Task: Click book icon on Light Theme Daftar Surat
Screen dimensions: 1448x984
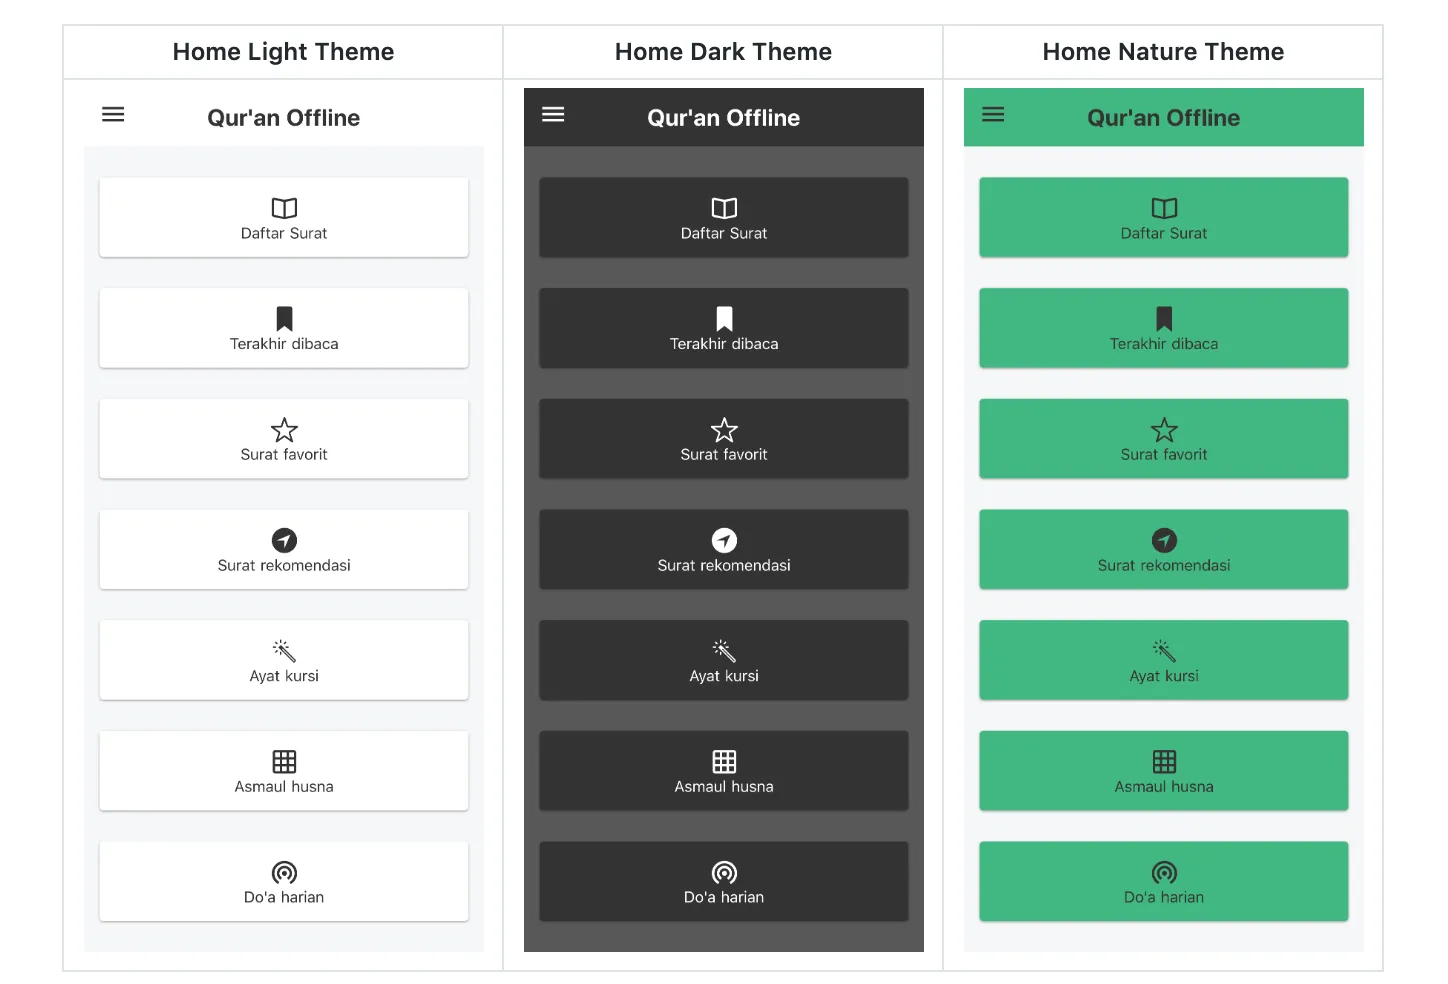Action: coord(284,208)
